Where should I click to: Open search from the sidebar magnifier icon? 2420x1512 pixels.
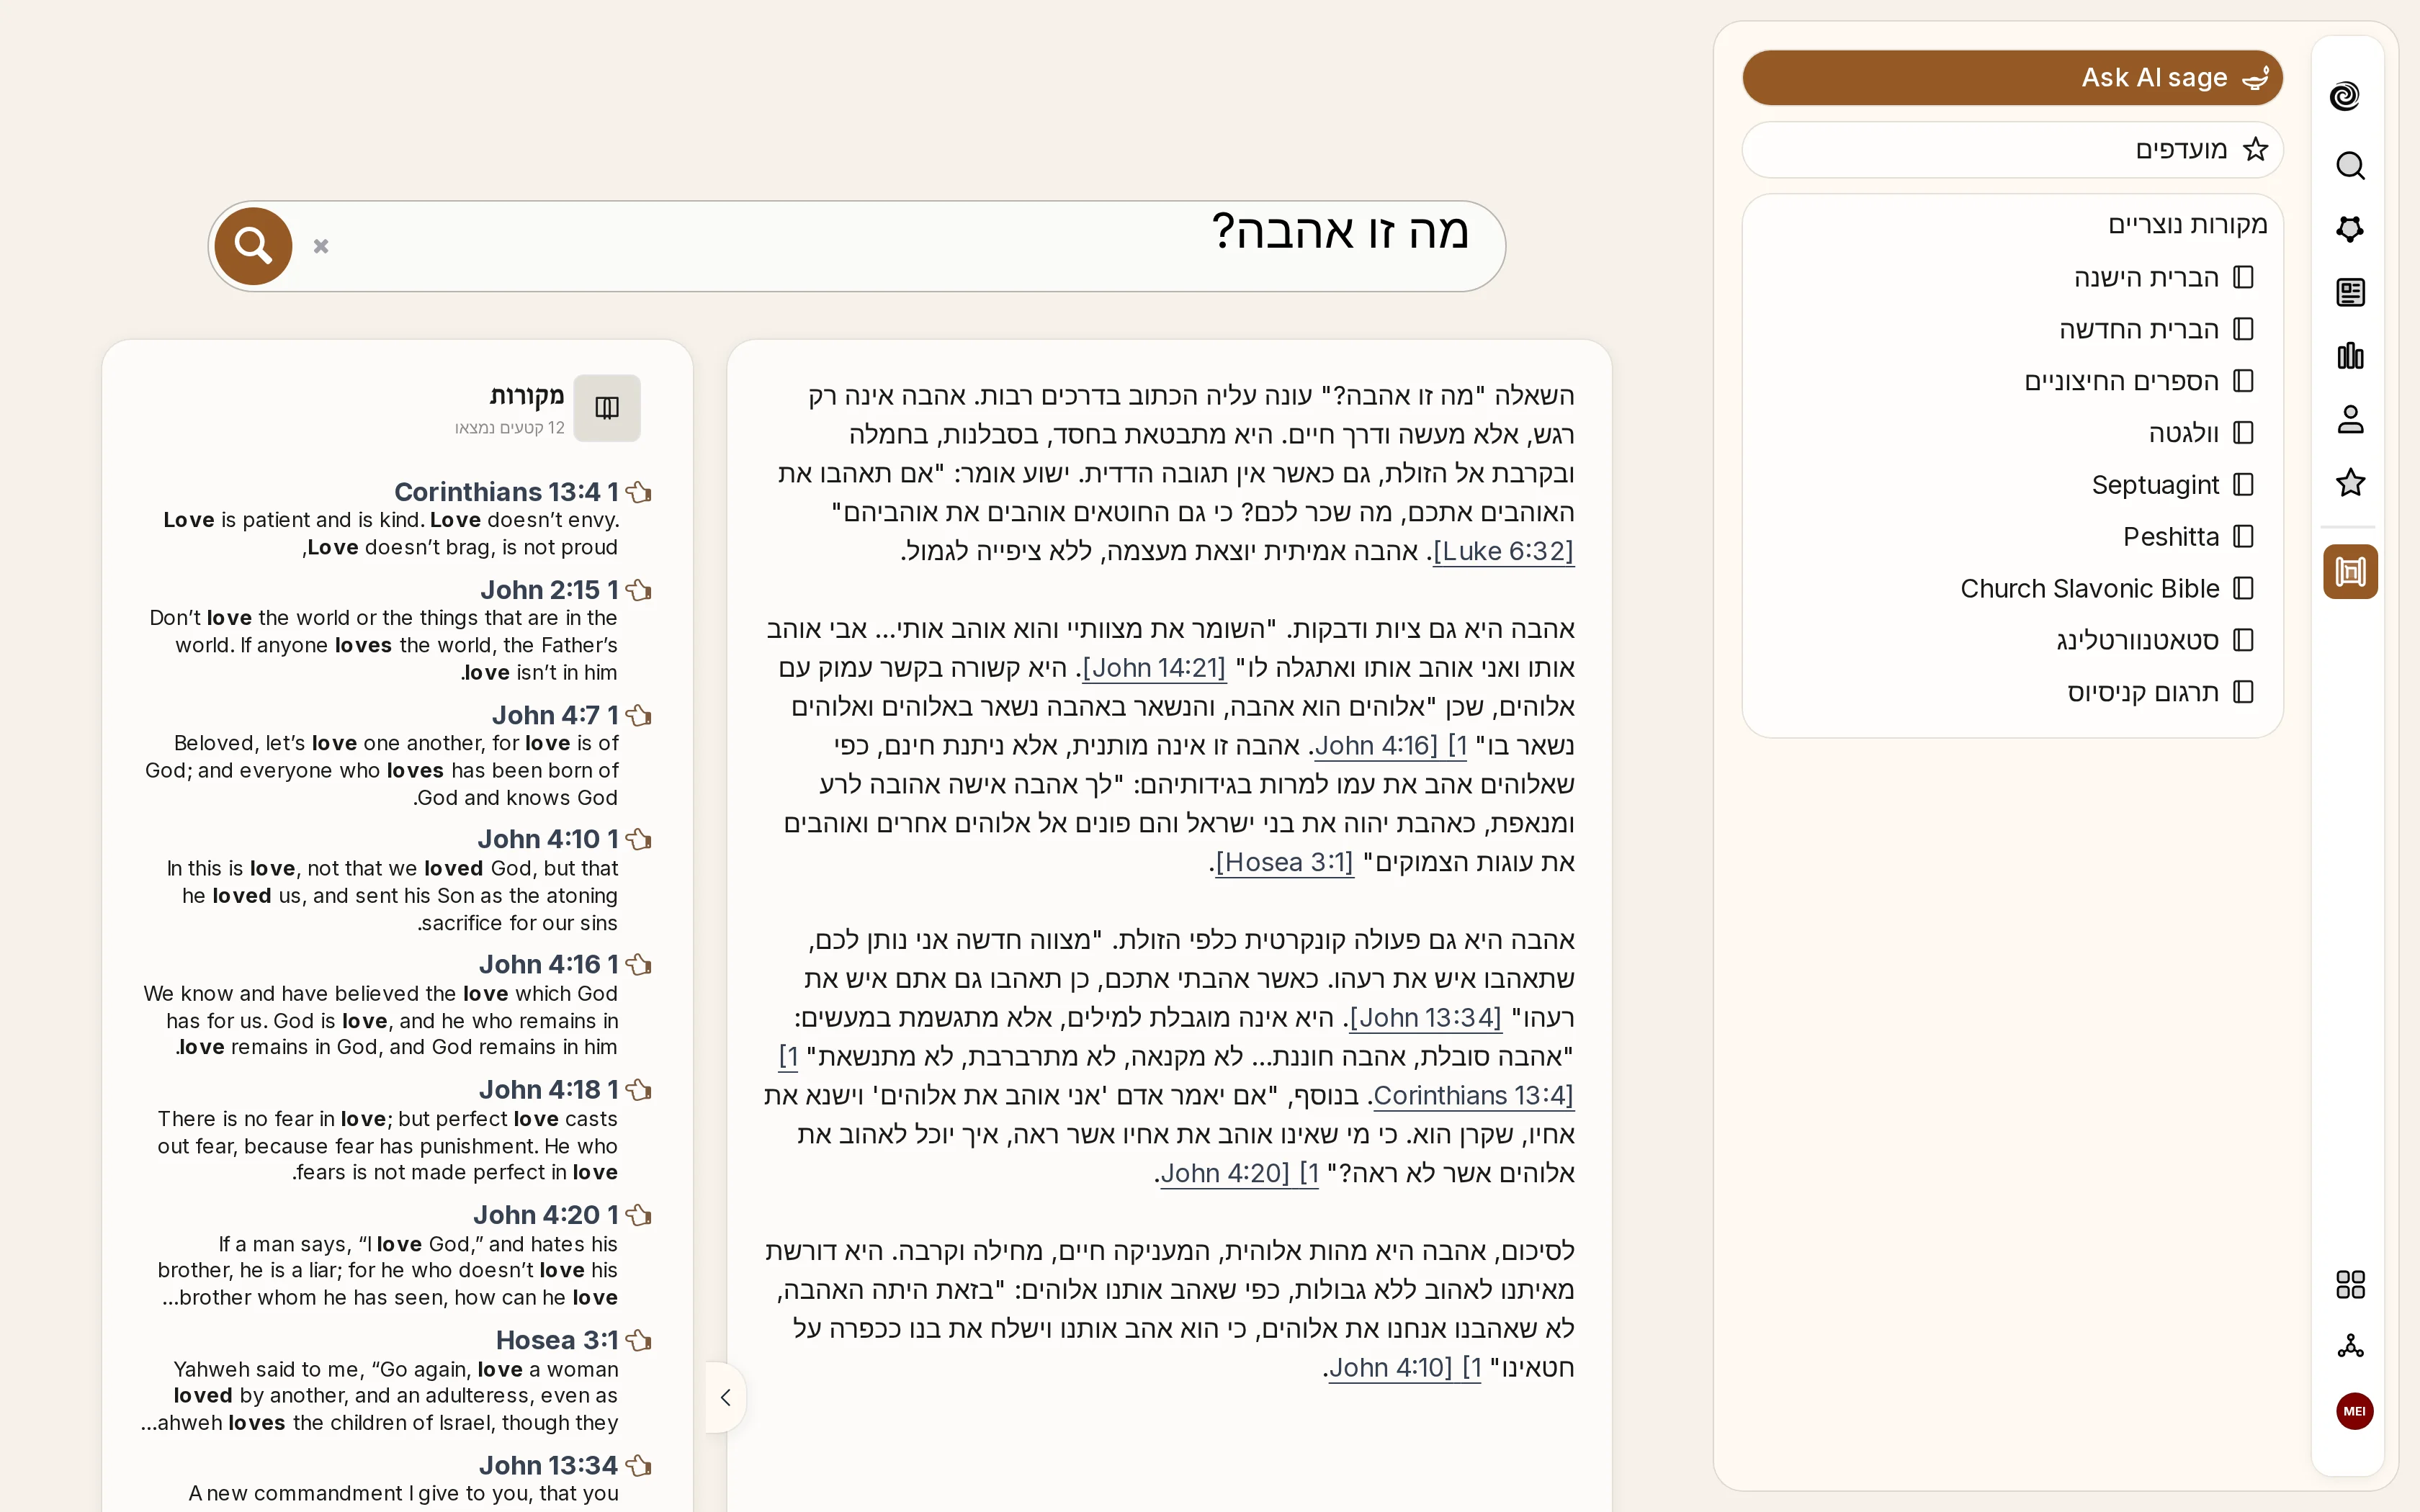[2350, 165]
